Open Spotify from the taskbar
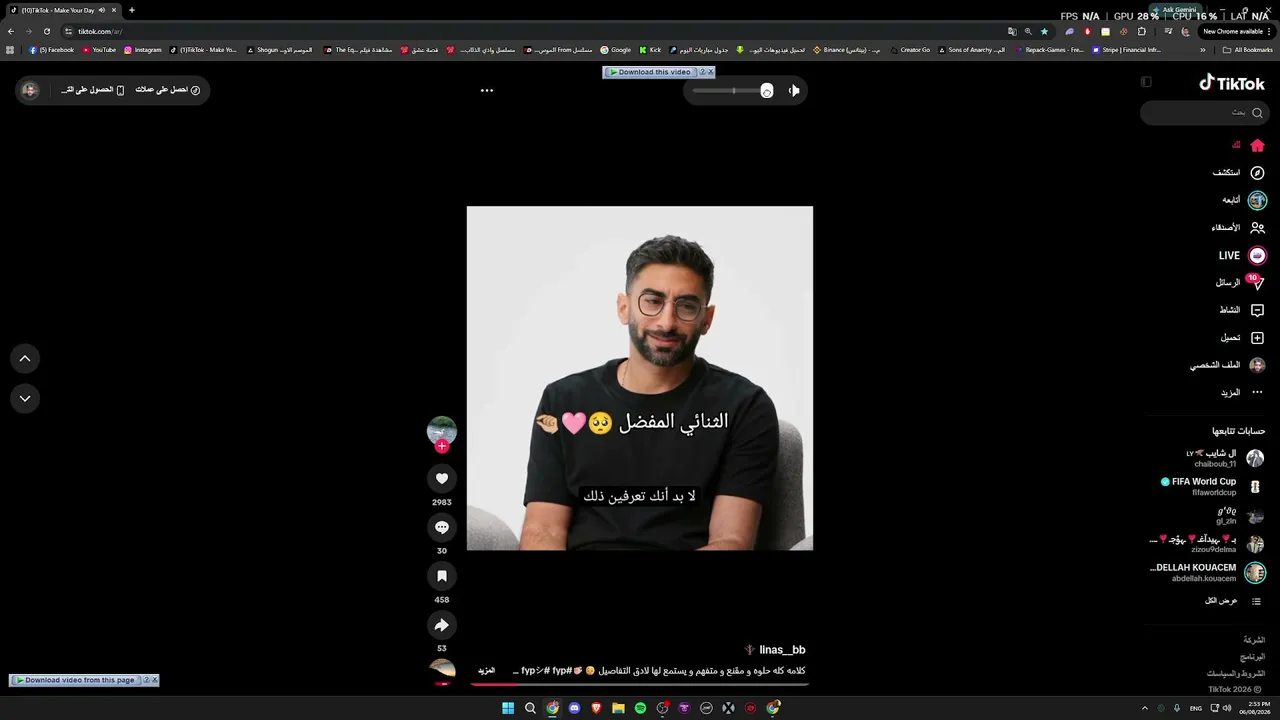This screenshot has height=720, width=1280. click(x=640, y=708)
